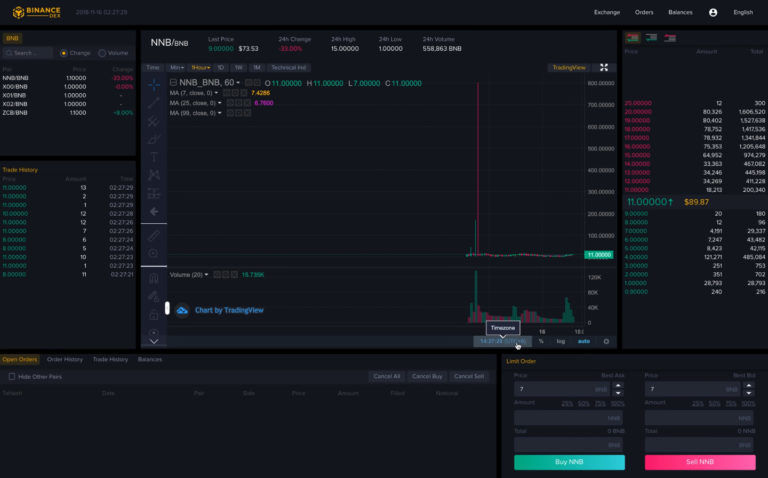
Task: Open the Orders menu
Action: click(644, 12)
